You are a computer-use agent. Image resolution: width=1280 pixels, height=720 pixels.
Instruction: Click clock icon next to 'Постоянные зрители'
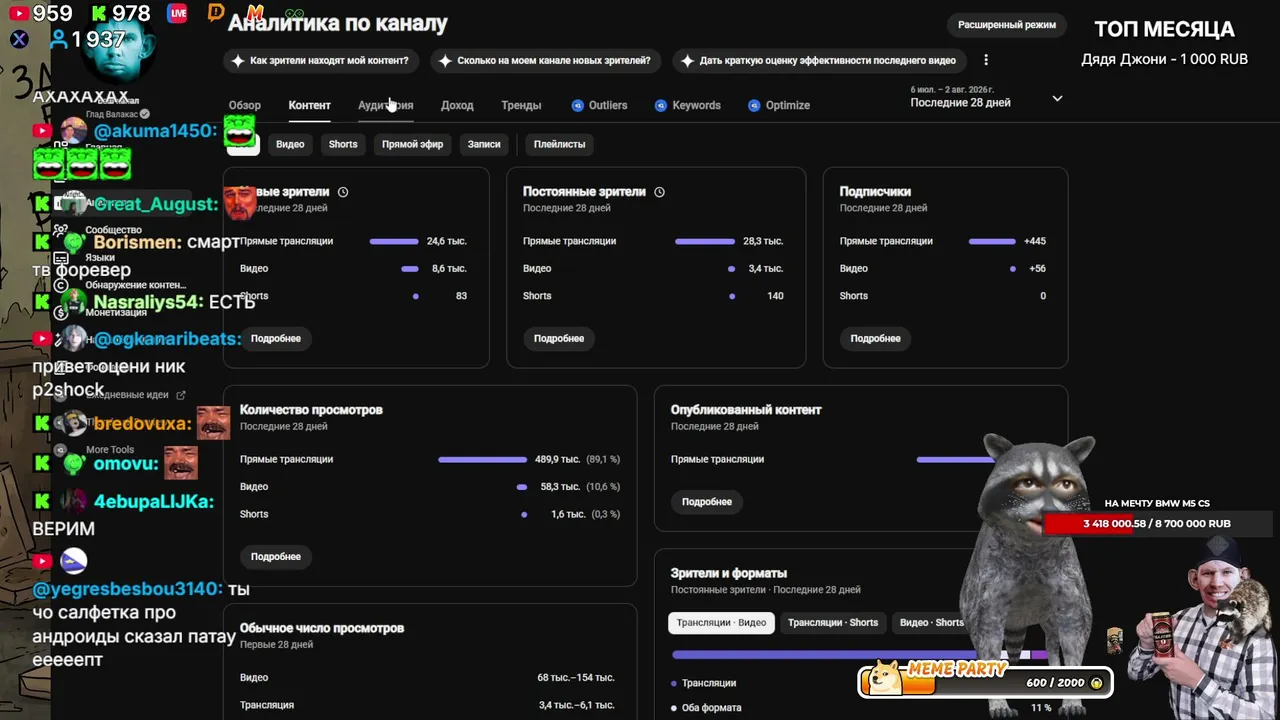tap(659, 192)
